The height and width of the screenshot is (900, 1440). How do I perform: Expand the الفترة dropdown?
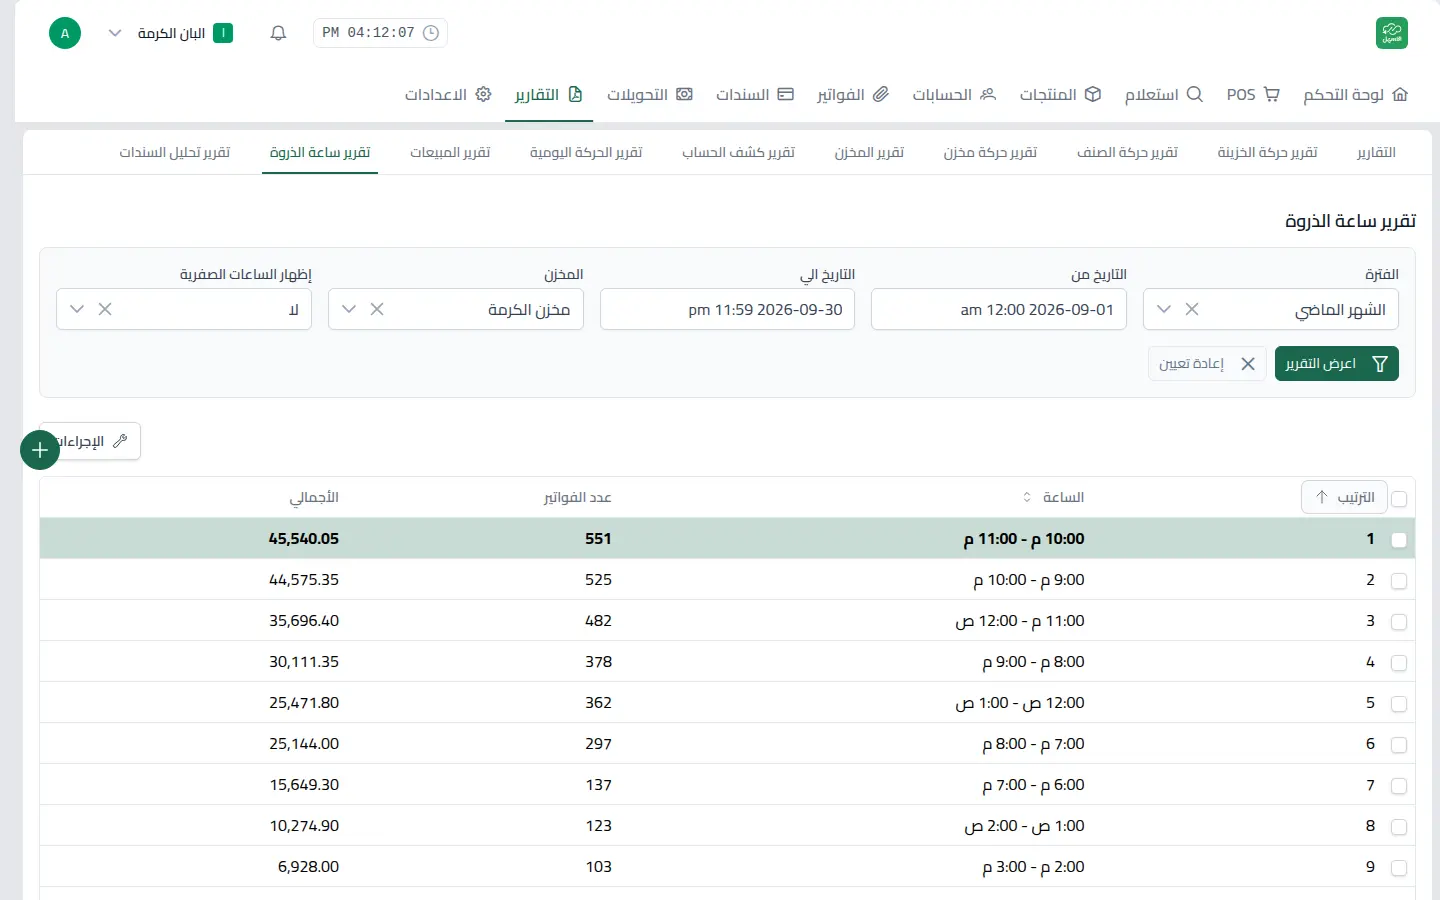click(1164, 309)
